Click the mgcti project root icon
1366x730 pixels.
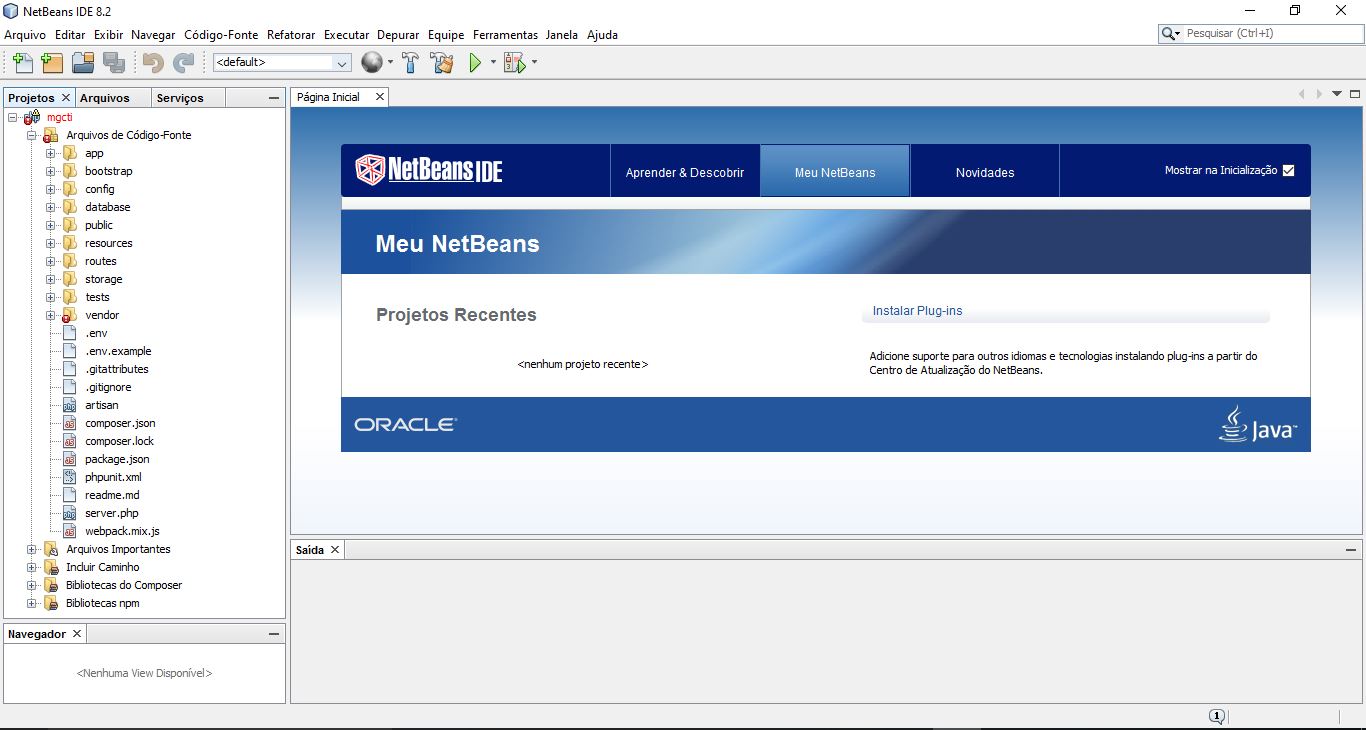[33, 117]
